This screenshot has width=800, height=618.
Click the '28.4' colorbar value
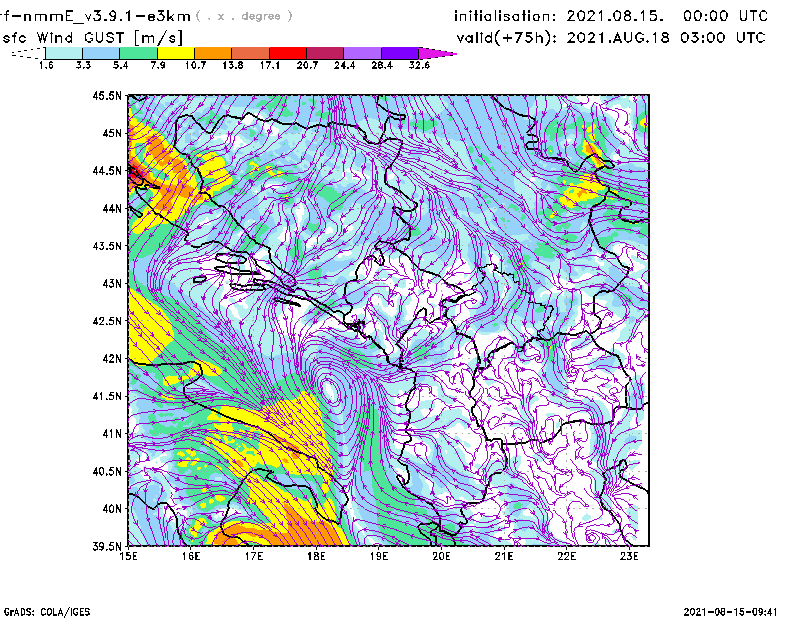(382, 65)
